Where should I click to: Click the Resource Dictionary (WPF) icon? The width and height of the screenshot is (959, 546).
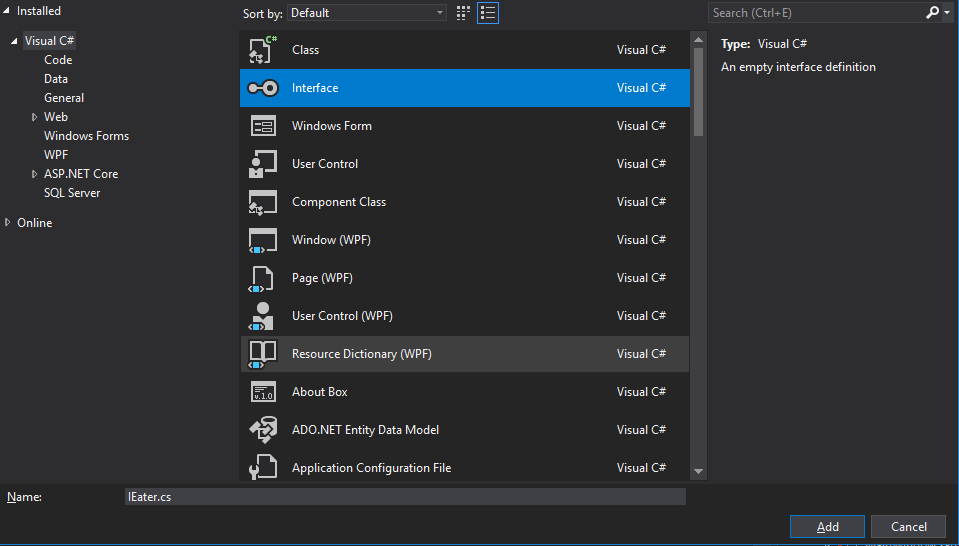(x=263, y=354)
